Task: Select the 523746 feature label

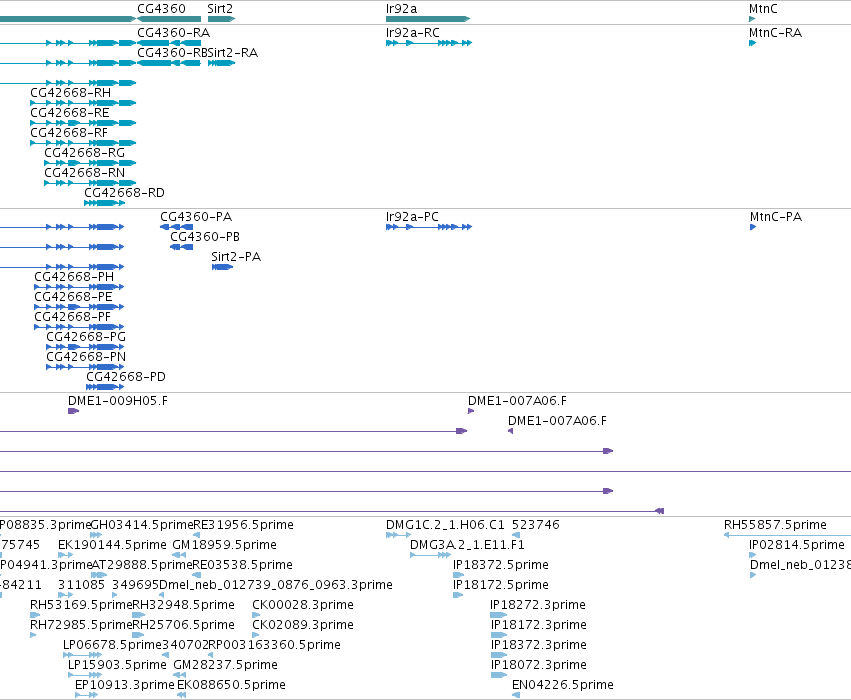Action: [536, 525]
